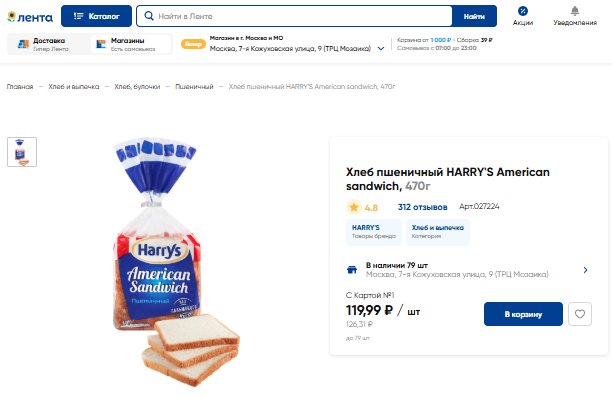The height and width of the screenshot is (398, 612).
Task: Go to Пшеничный breadcrumb
Action: coord(194,87)
